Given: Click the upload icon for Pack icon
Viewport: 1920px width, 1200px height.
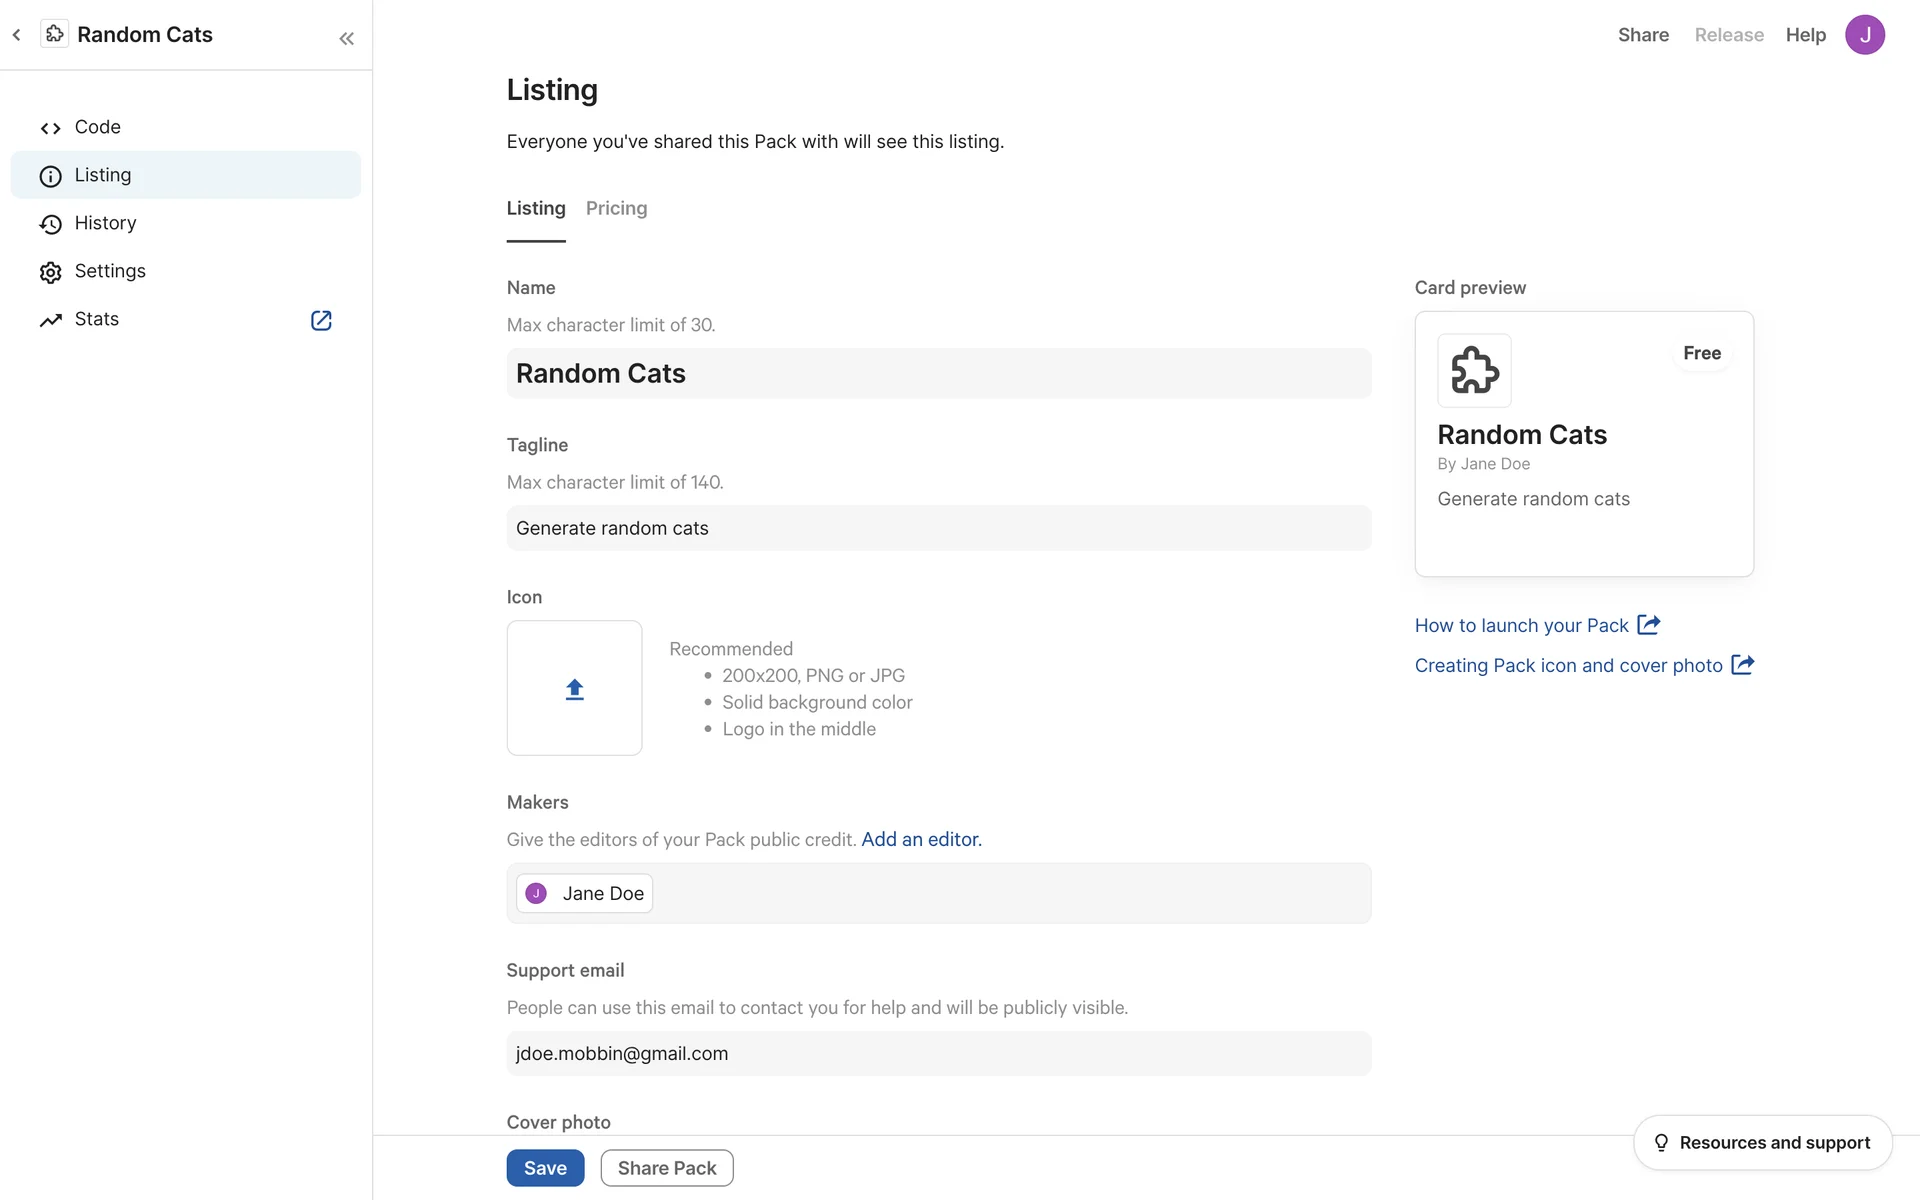Looking at the screenshot, I should [574, 689].
